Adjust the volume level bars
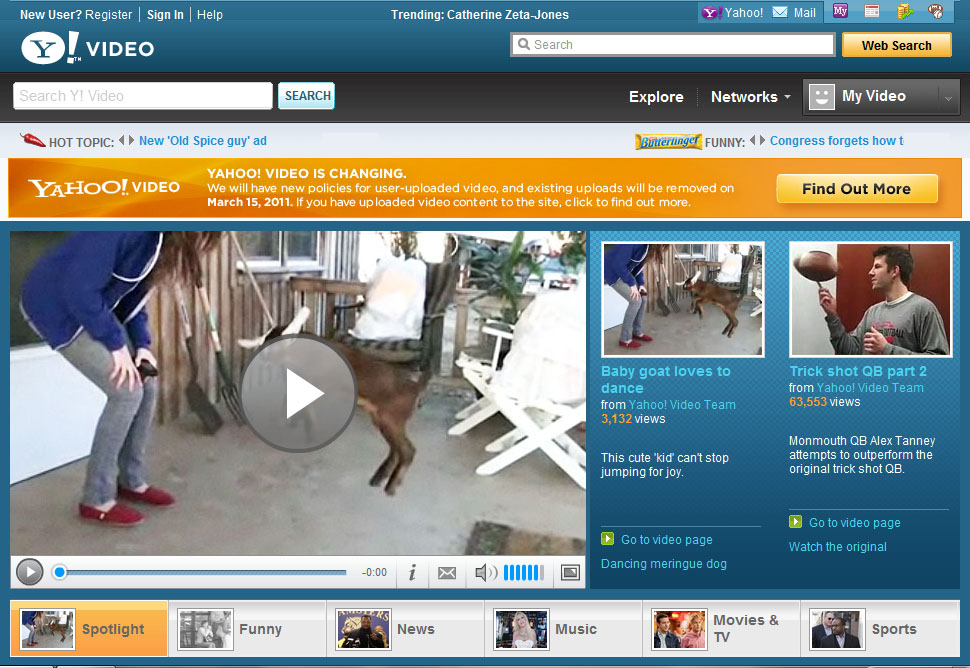Screen dimensions: 970x668 click(523, 573)
